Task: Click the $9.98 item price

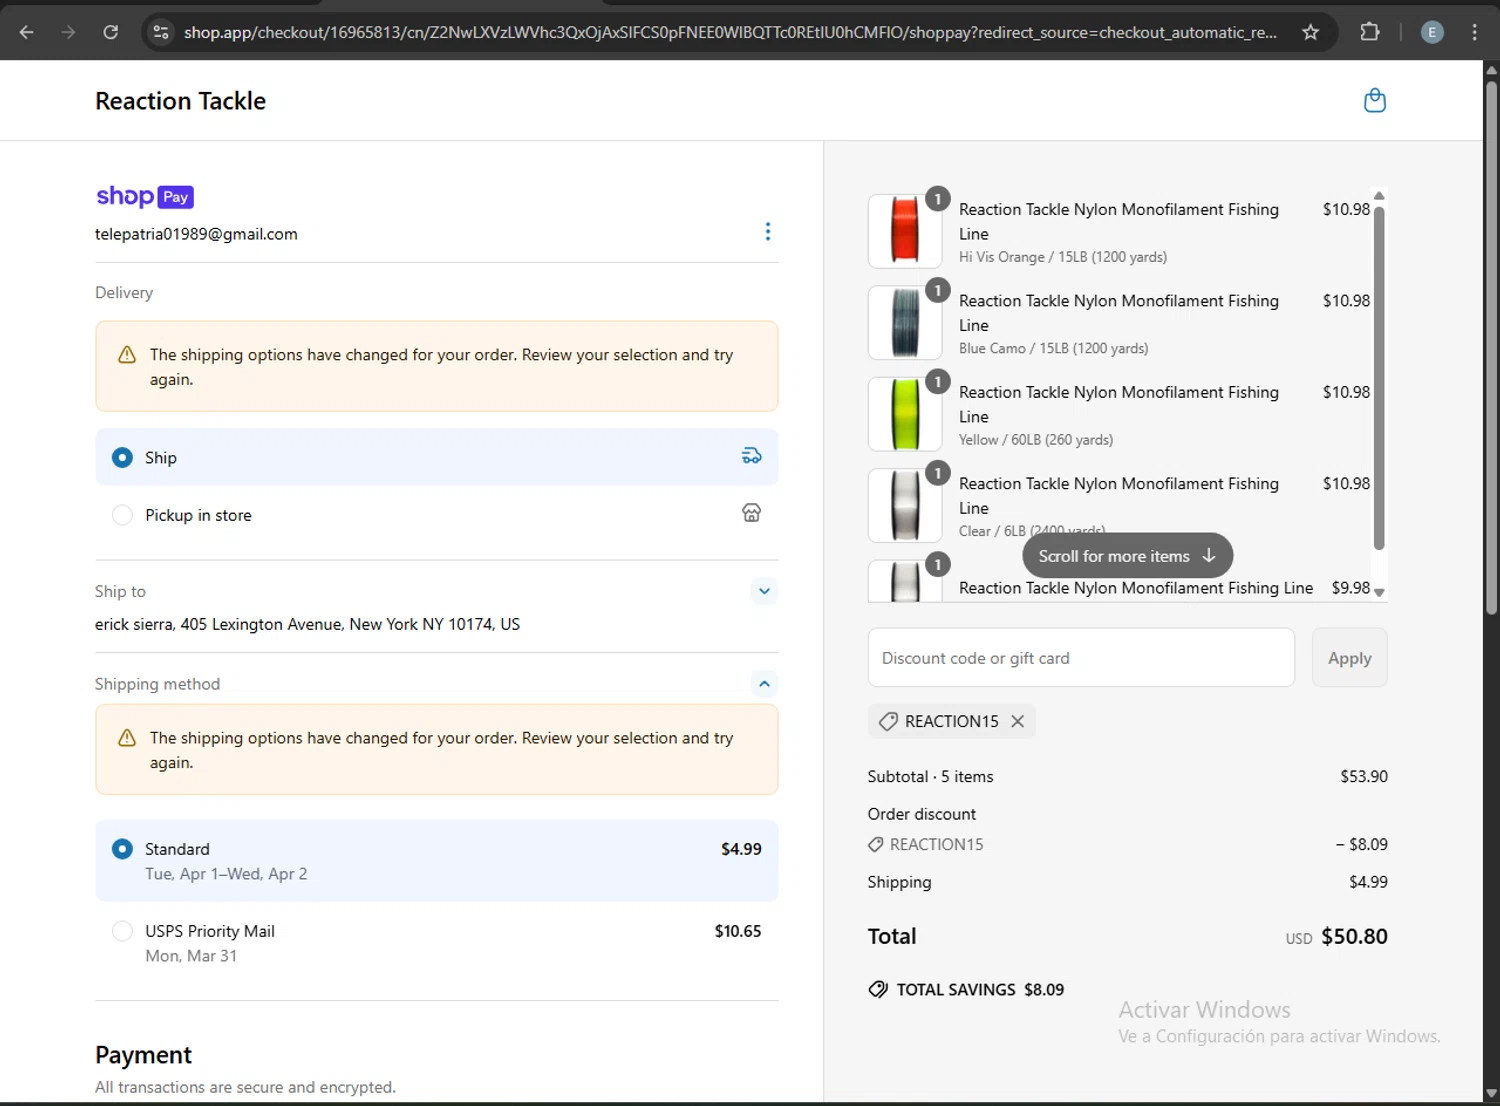Action: tap(1351, 588)
